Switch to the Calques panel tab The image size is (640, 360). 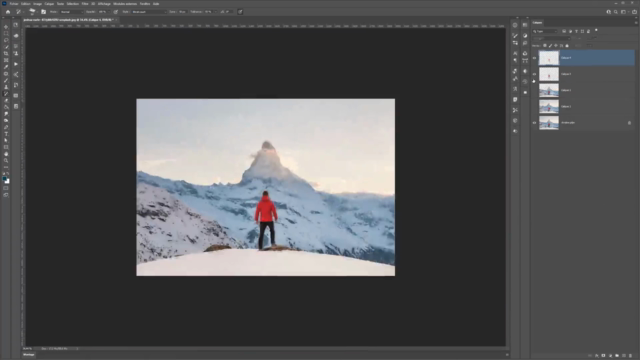click(537, 23)
